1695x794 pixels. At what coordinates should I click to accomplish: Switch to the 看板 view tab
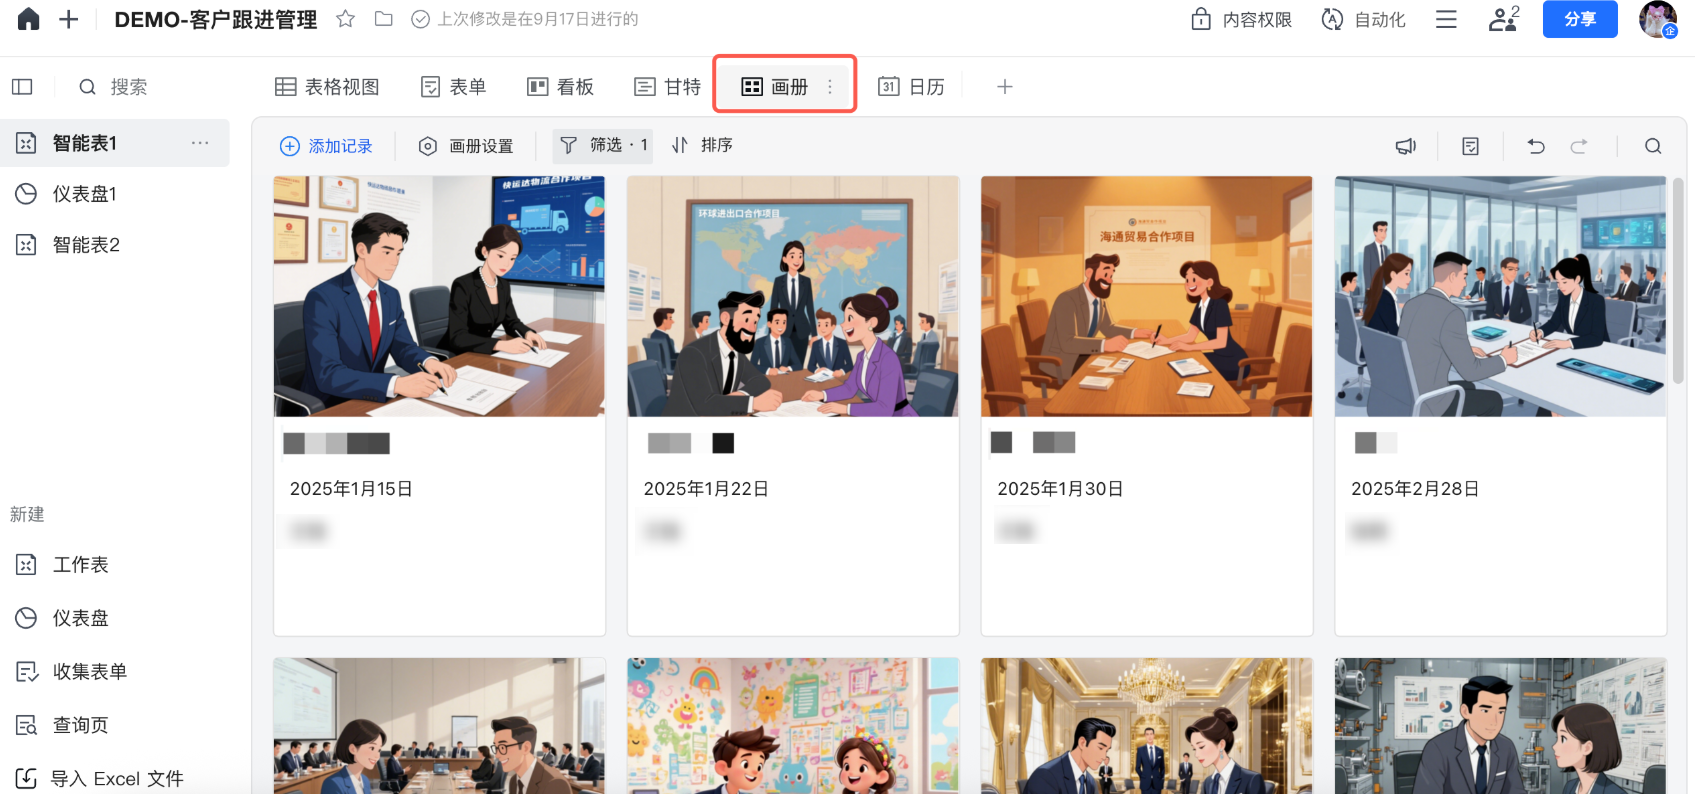[560, 87]
